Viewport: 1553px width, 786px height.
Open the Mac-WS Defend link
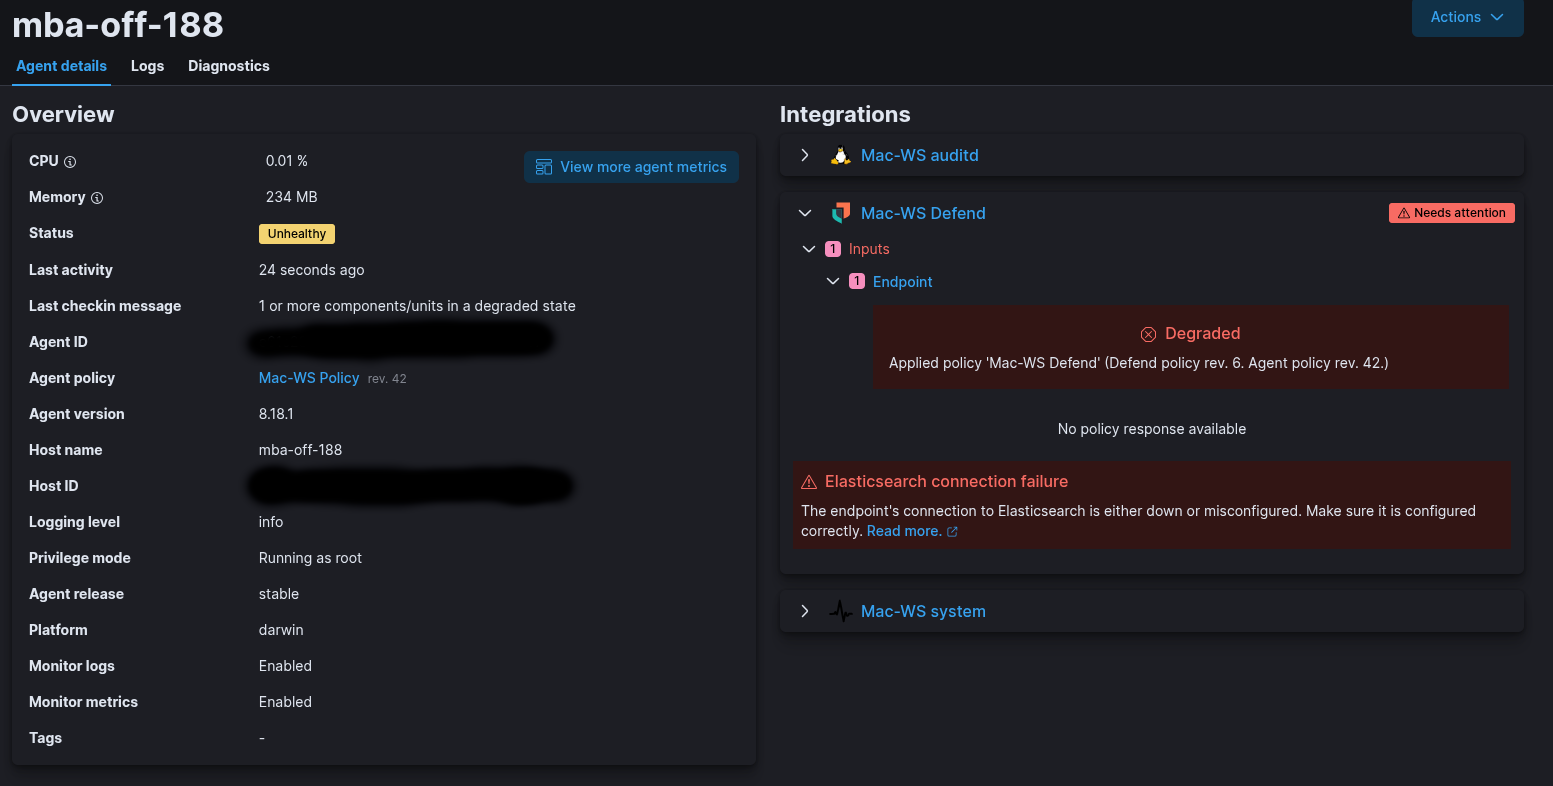click(923, 213)
